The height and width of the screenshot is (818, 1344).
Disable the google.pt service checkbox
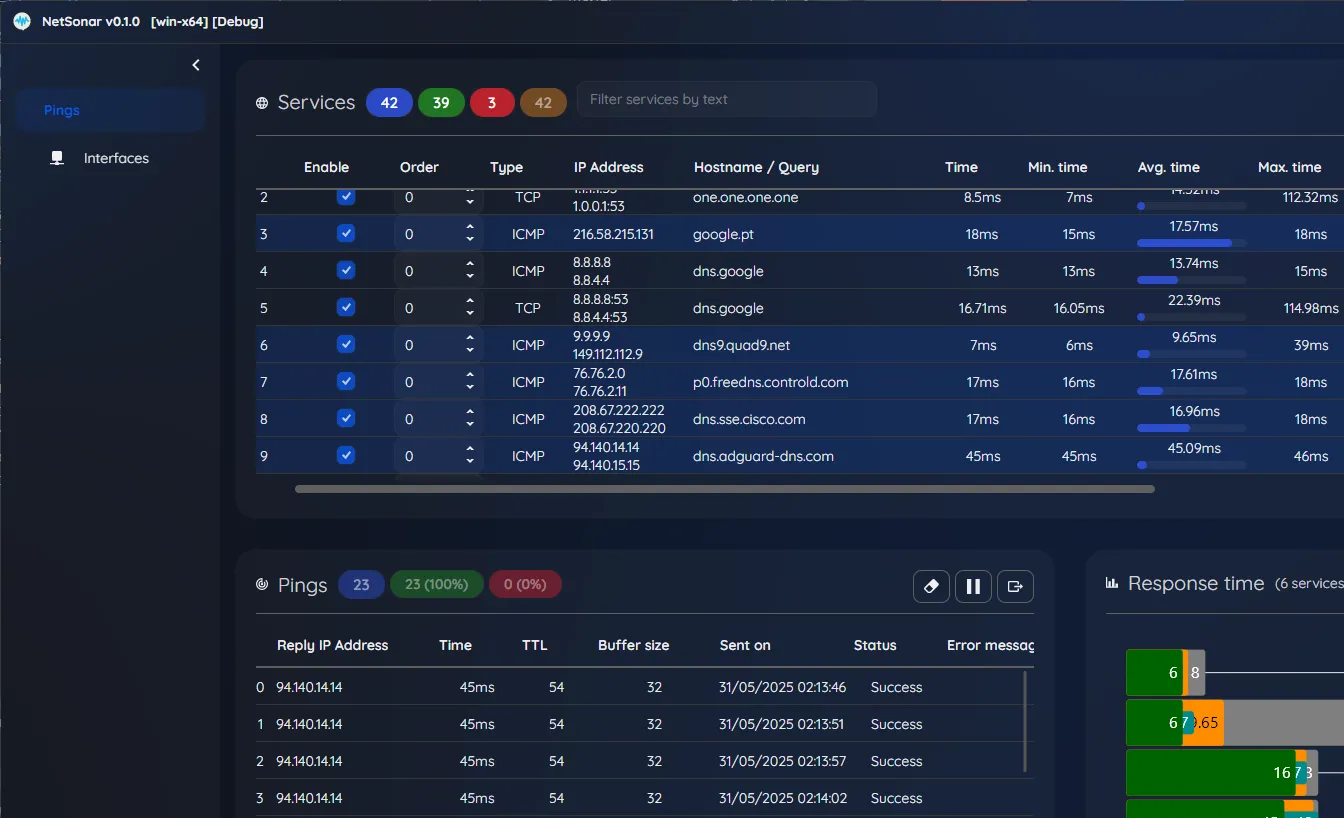pyautogui.click(x=346, y=233)
